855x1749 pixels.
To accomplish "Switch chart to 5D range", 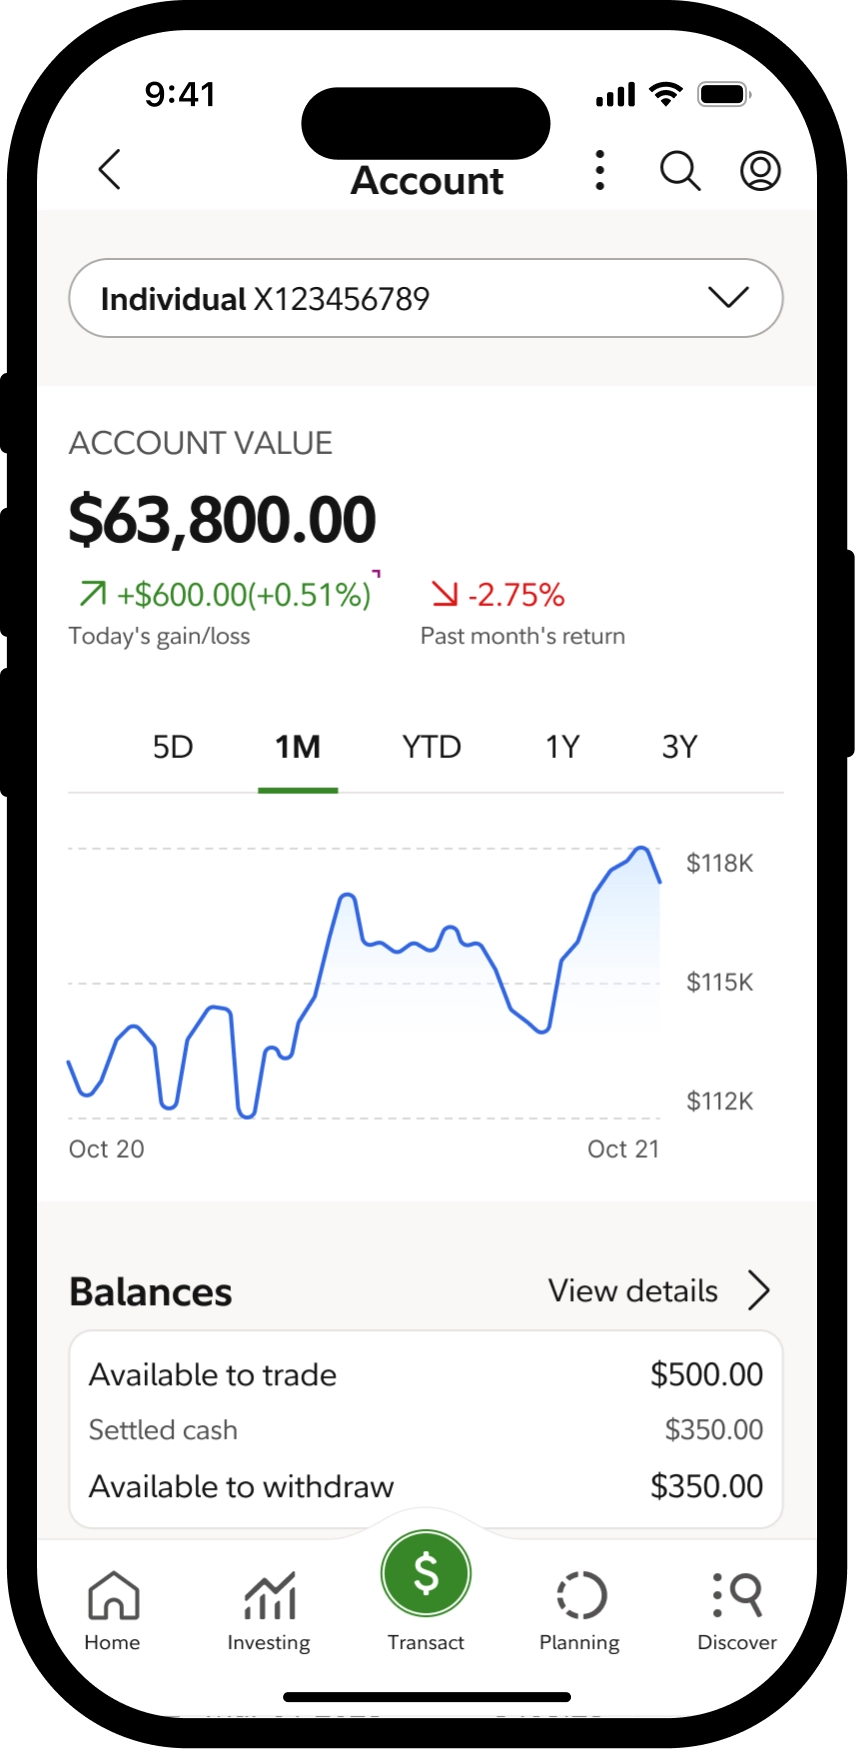I will [x=172, y=747].
